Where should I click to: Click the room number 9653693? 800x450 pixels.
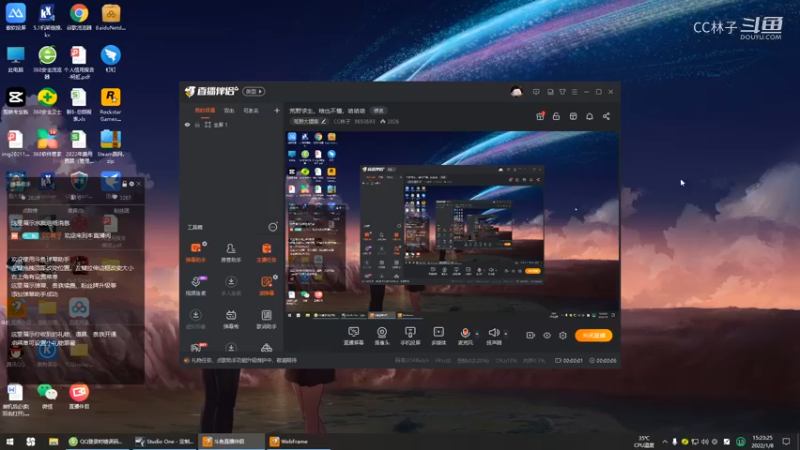click(364, 121)
